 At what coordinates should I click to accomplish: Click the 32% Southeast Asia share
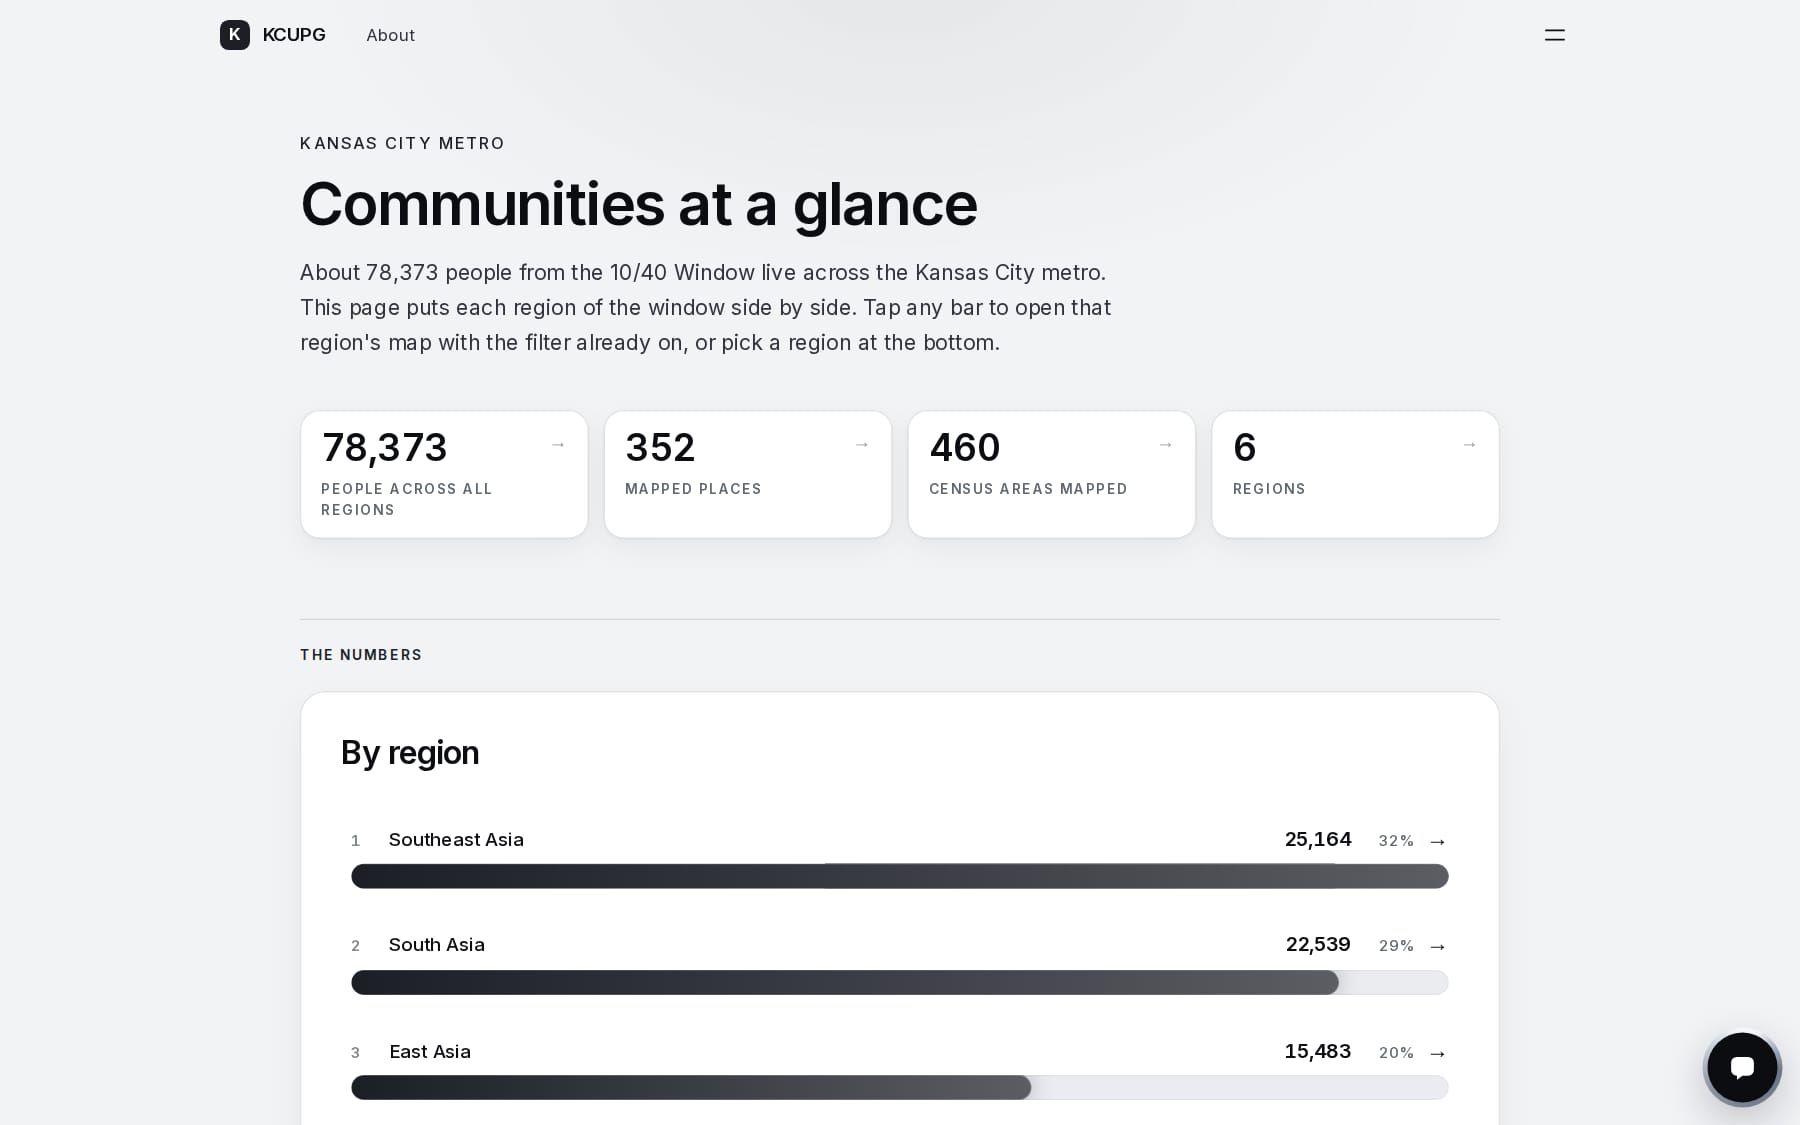click(x=1396, y=841)
